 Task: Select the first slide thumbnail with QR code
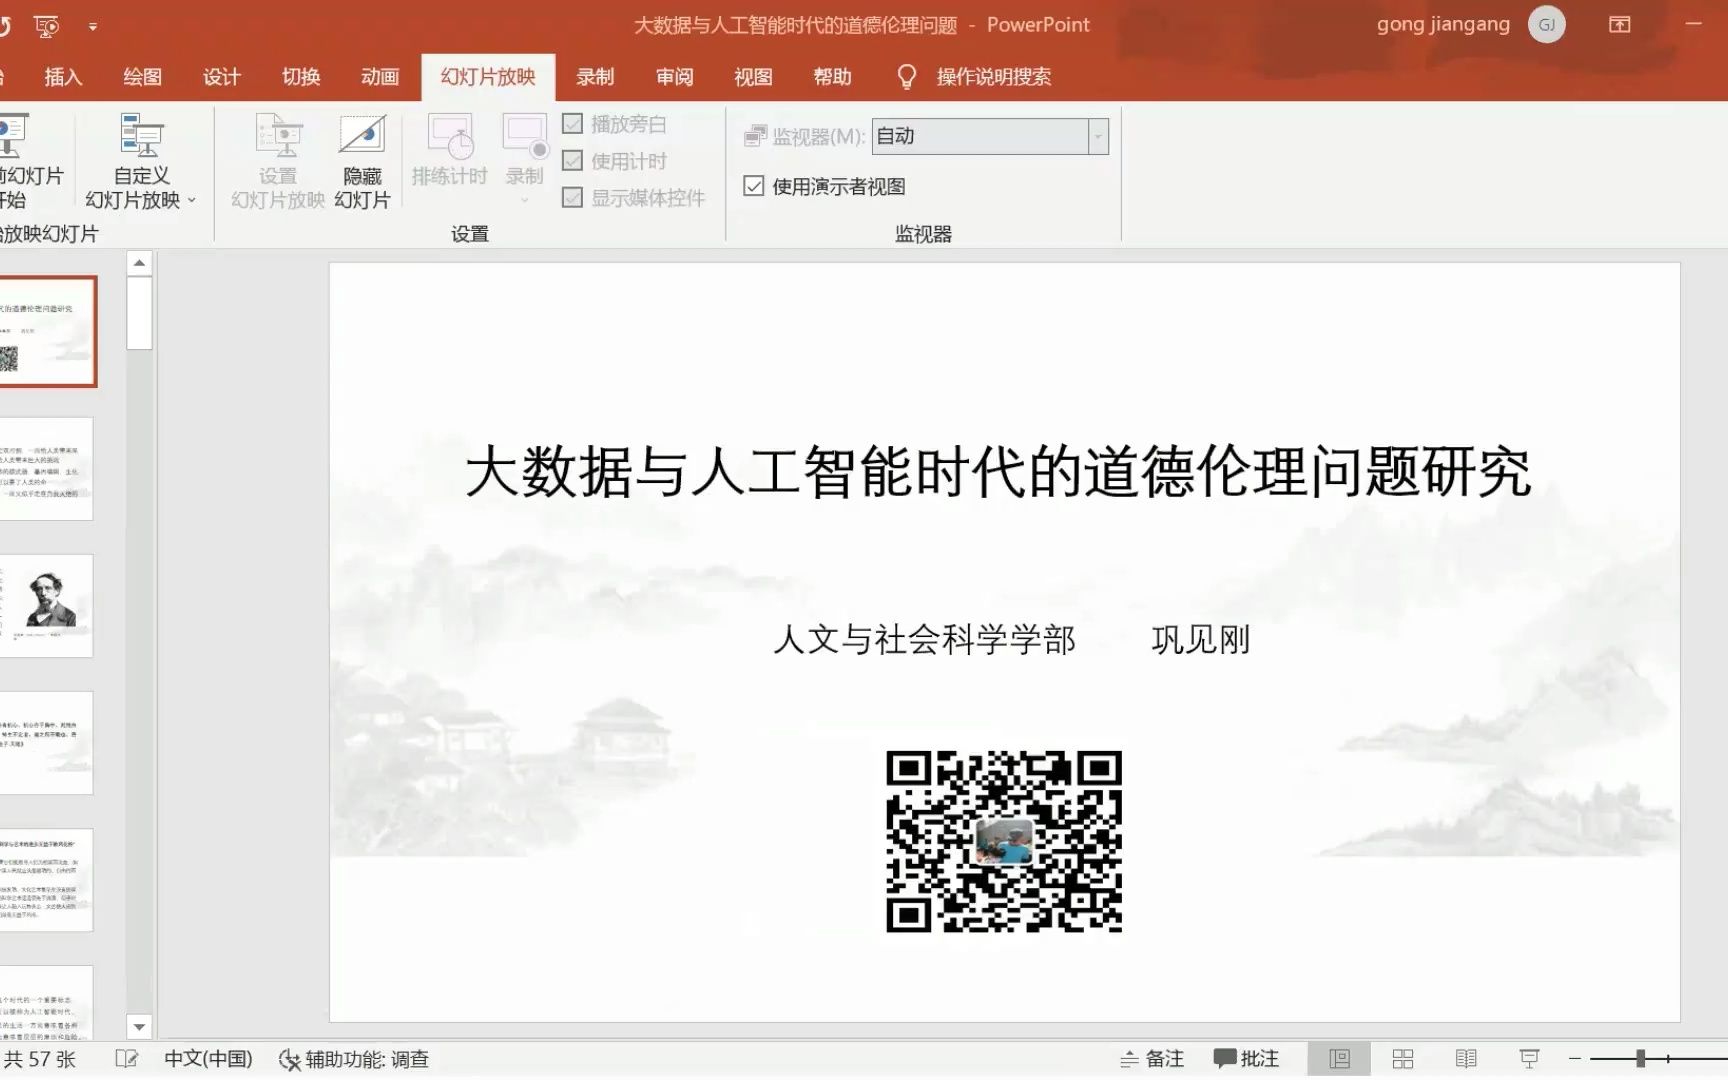[x=47, y=331]
